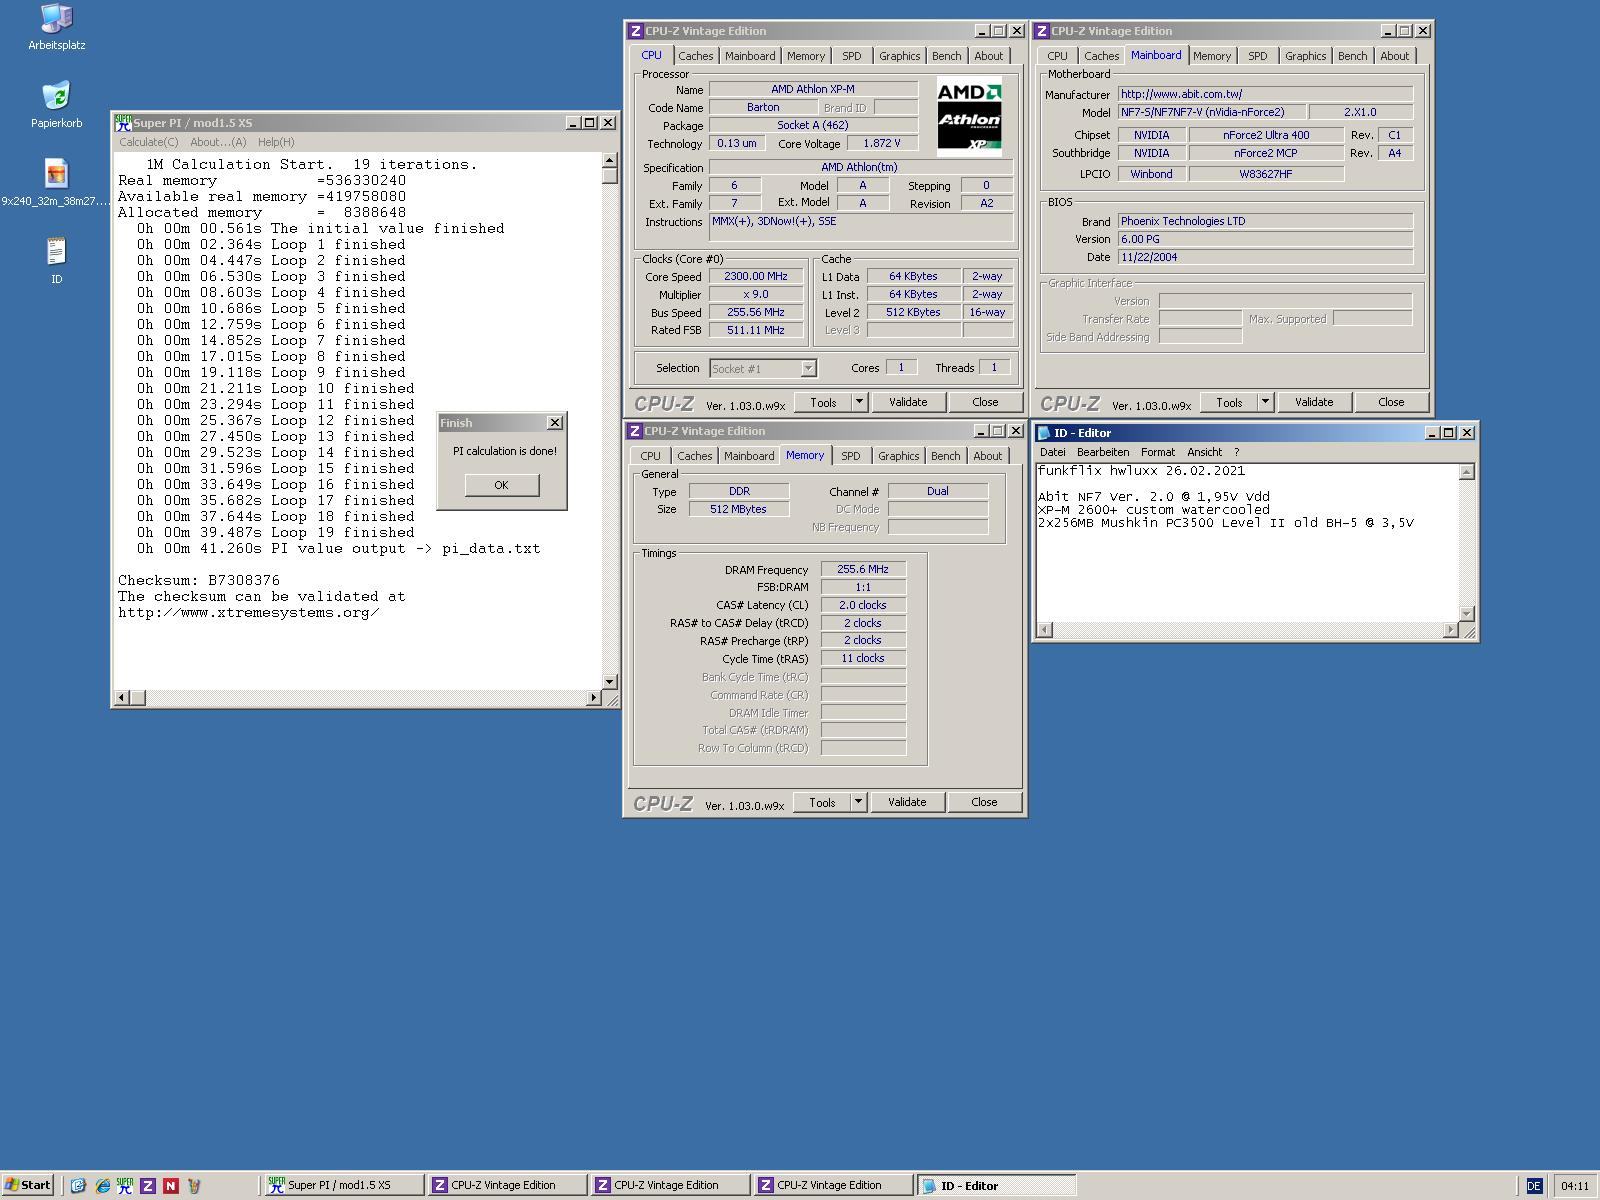
Task: Select the ID text file desktop icon
Action: (56, 260)
